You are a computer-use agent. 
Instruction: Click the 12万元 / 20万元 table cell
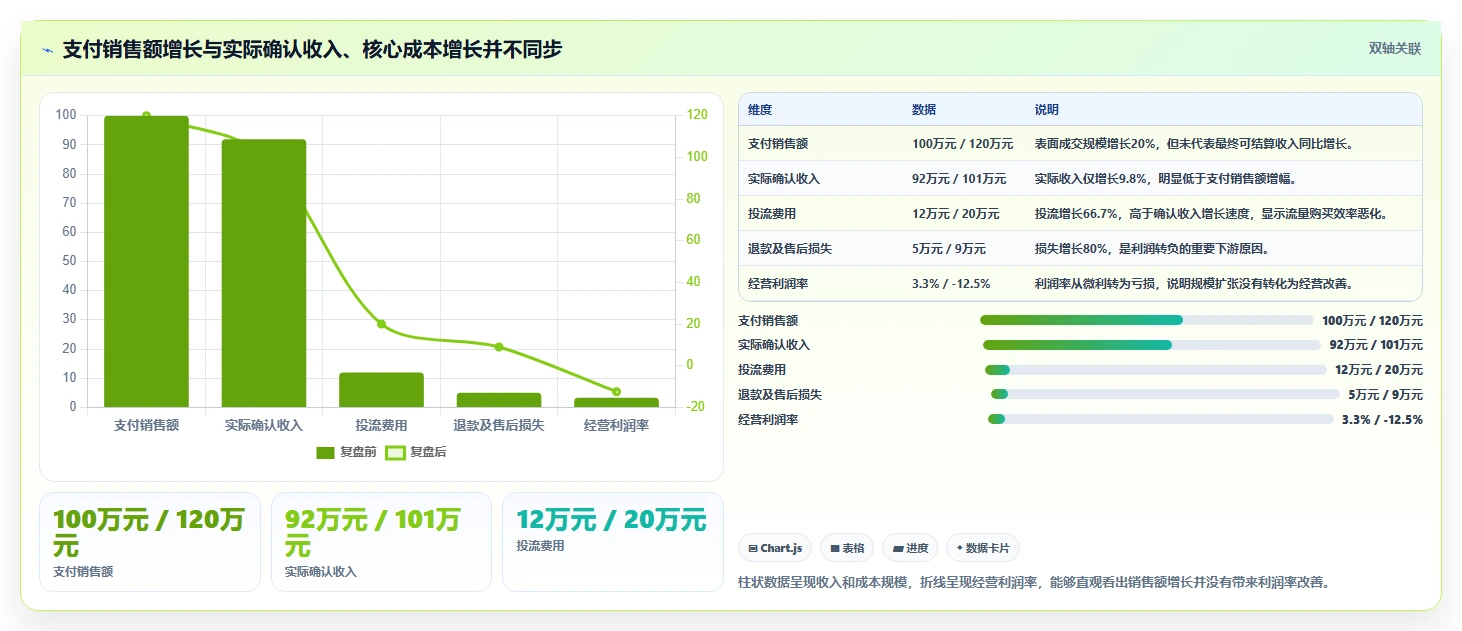[x=956, y=214]
